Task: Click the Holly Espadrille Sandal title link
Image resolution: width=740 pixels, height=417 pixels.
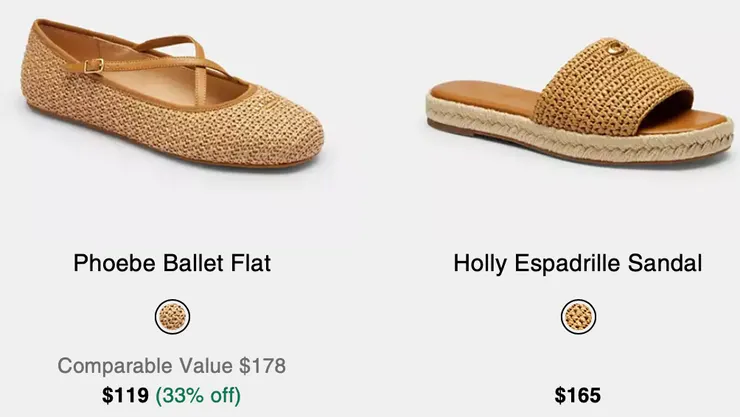Action: pyautogui.click(x=577, y=264)
